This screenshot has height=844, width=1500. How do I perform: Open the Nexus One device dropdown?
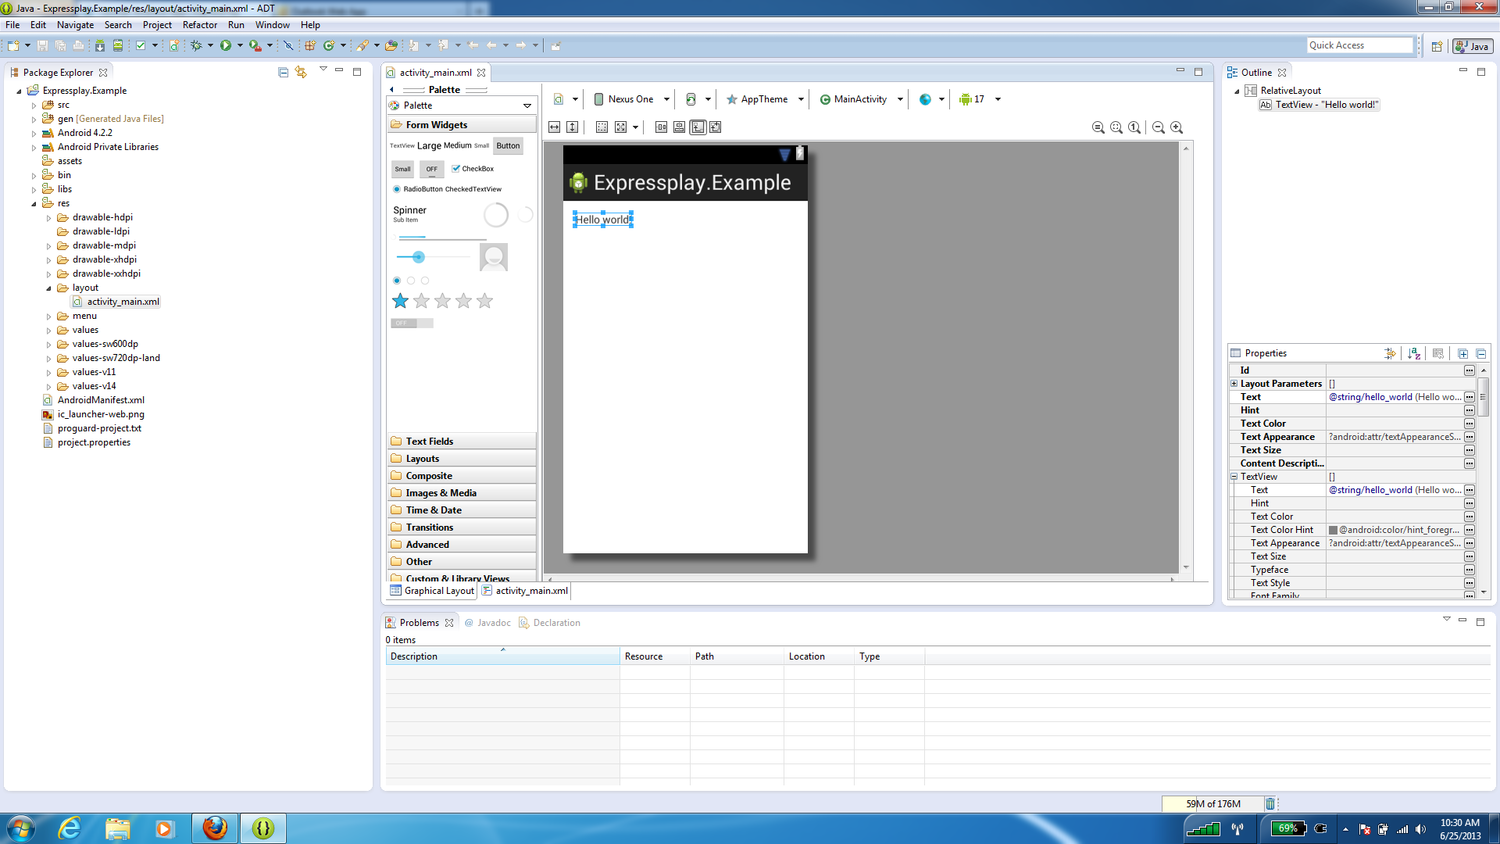(631, 99)
